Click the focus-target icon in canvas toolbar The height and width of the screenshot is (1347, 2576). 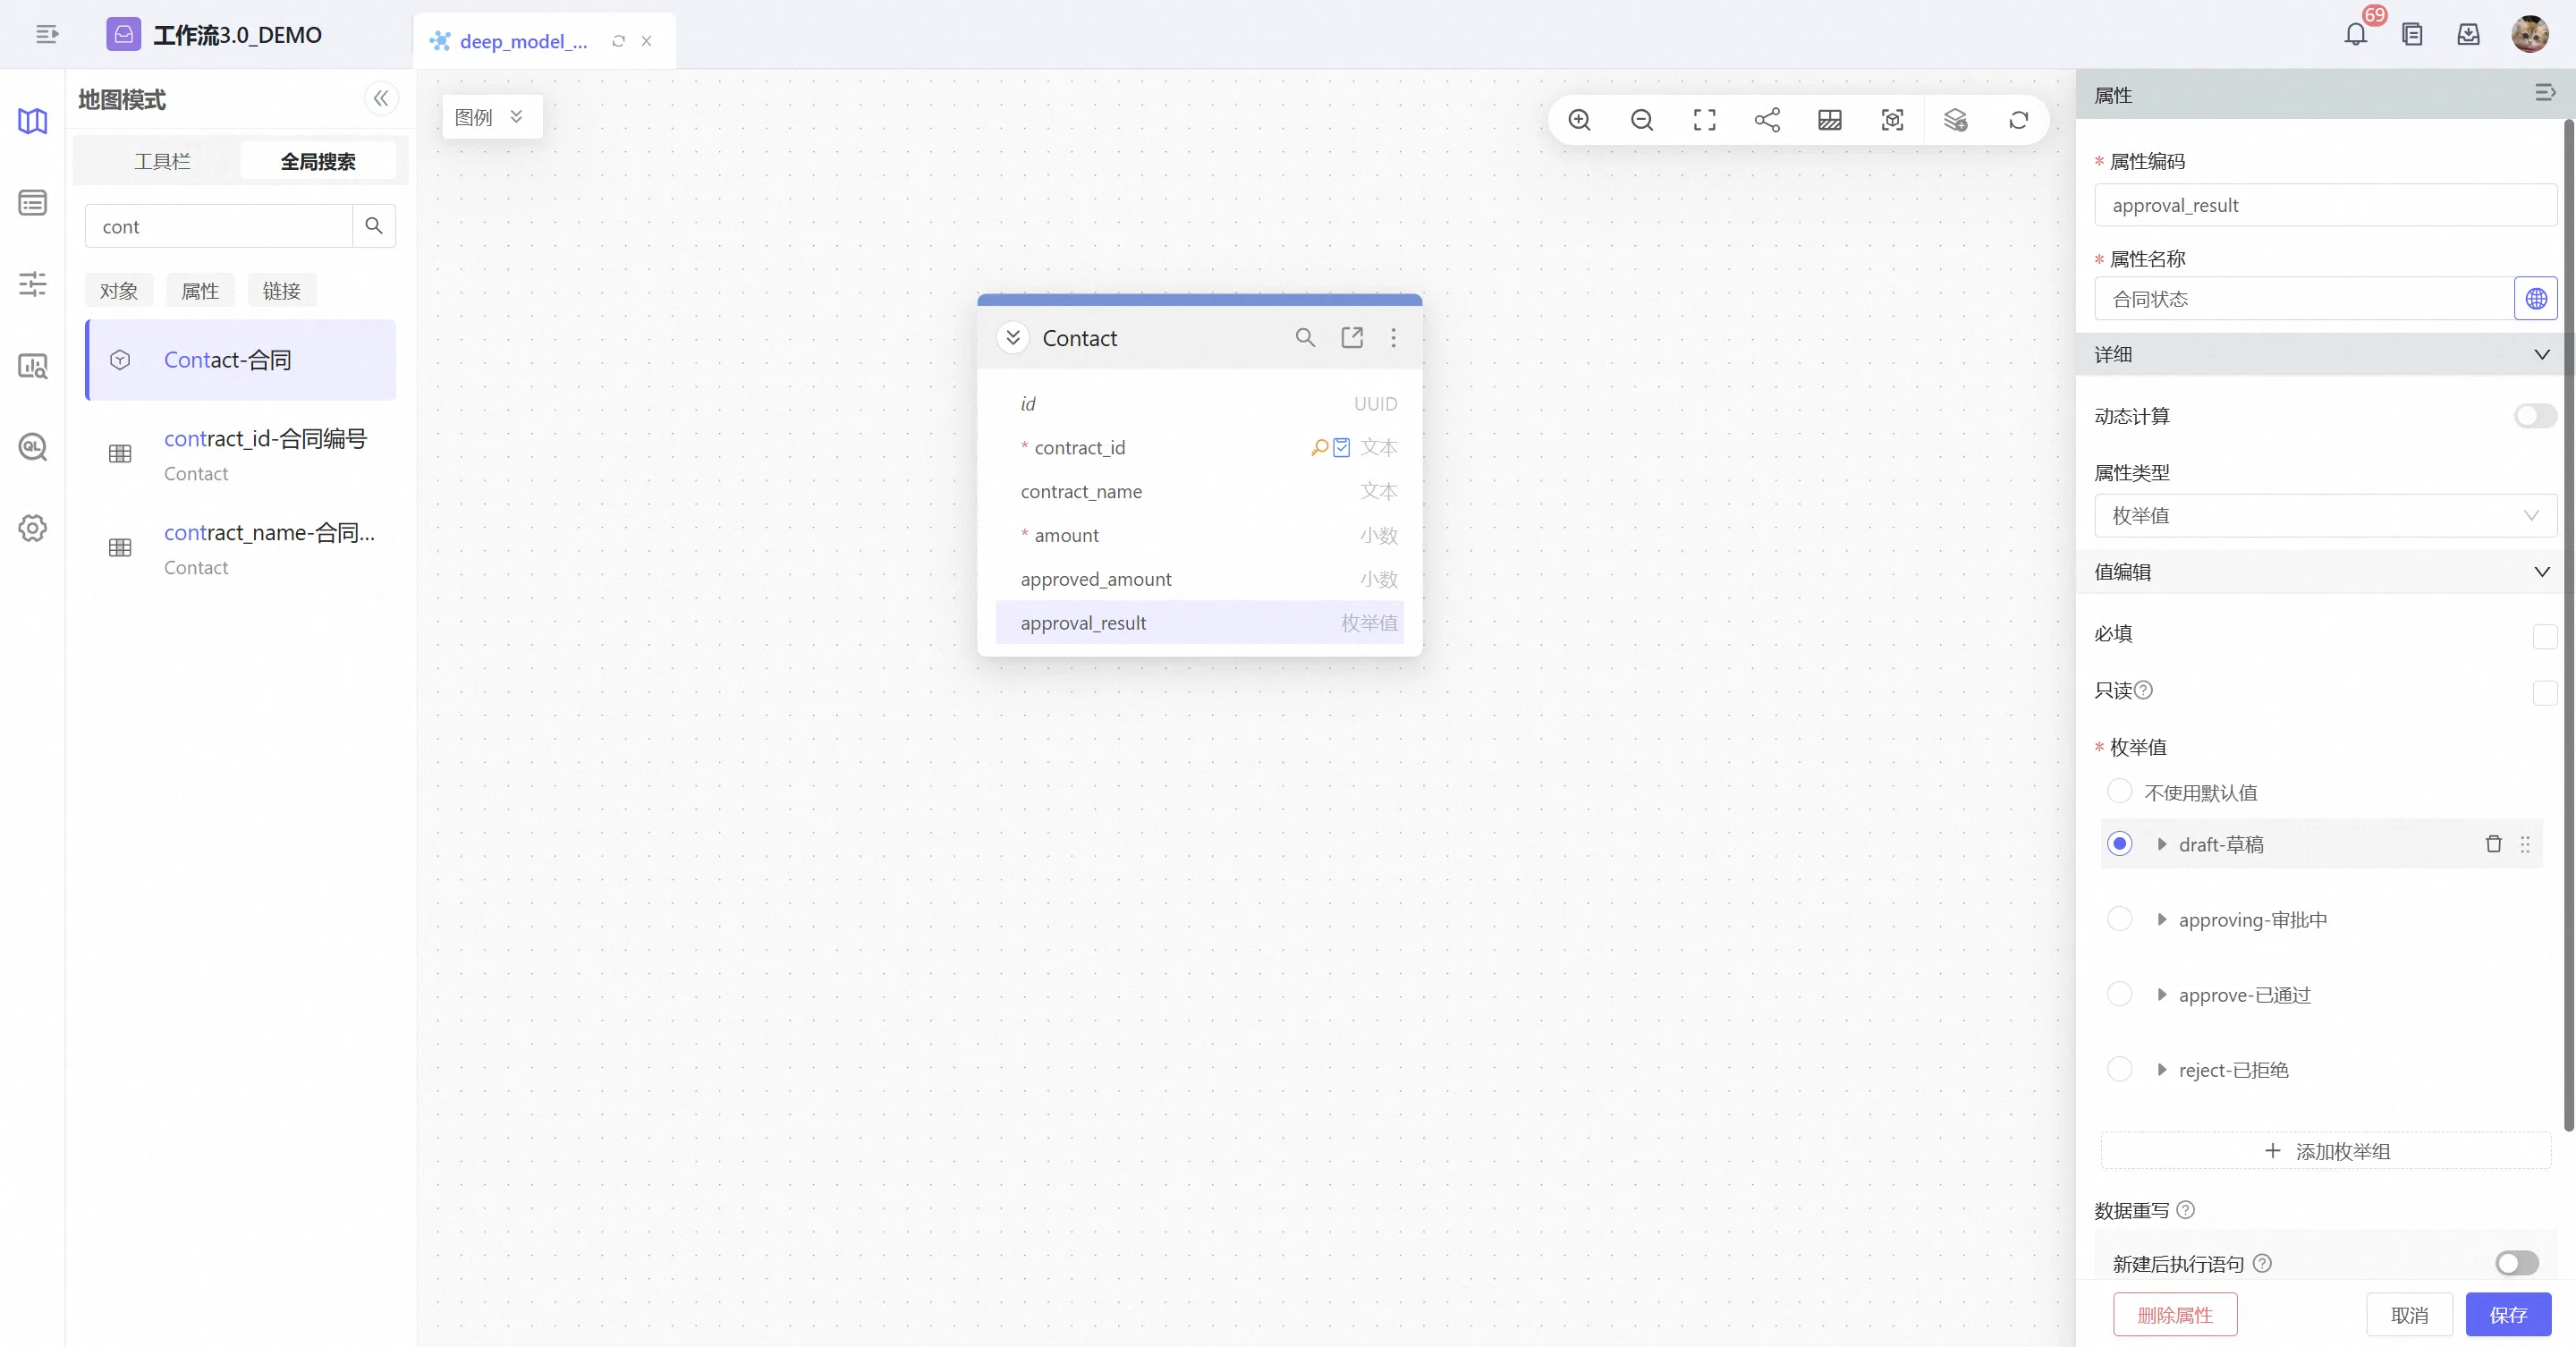(x=1892, y=120)
